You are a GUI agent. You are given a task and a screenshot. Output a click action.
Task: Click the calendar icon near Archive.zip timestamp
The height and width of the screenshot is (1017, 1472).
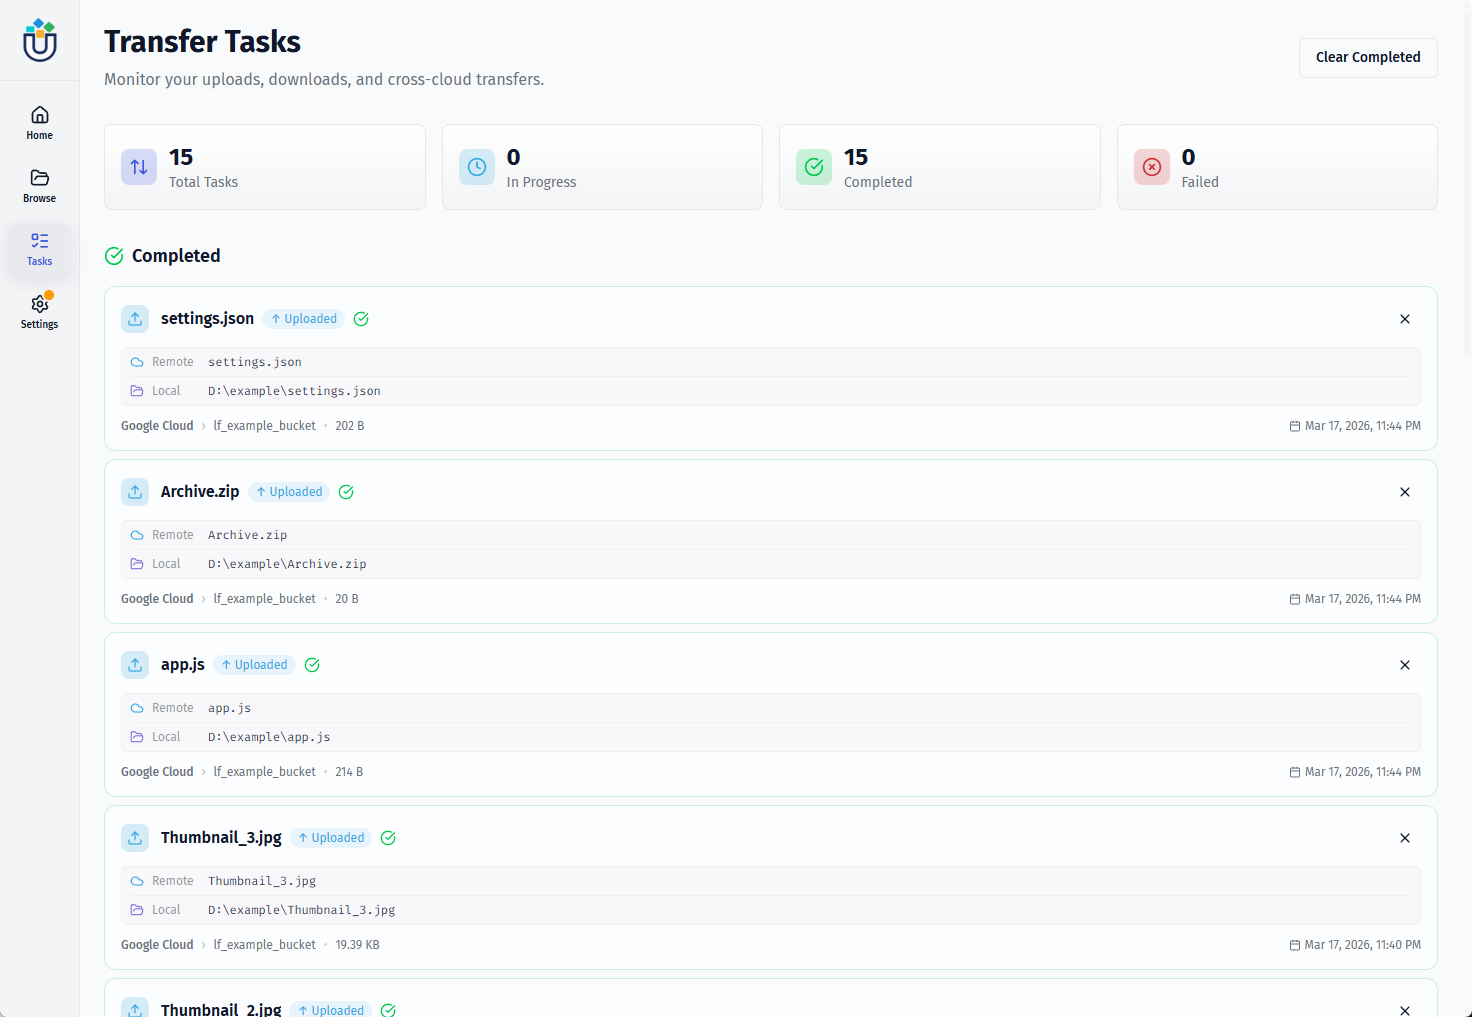click(x=1294, y=598)
